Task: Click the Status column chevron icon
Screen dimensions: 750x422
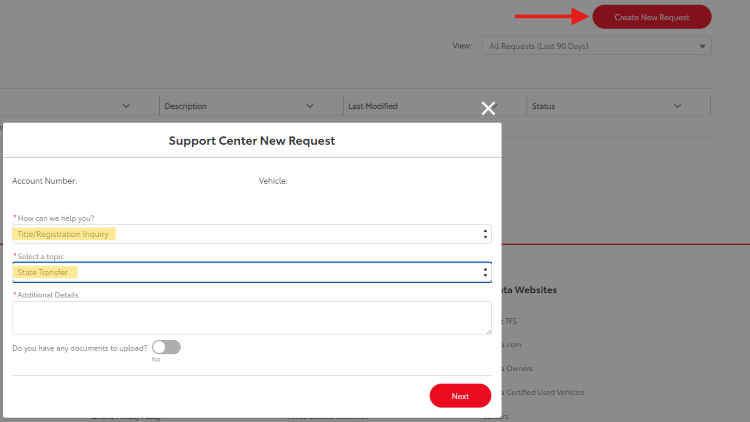Action: point(677,106)
